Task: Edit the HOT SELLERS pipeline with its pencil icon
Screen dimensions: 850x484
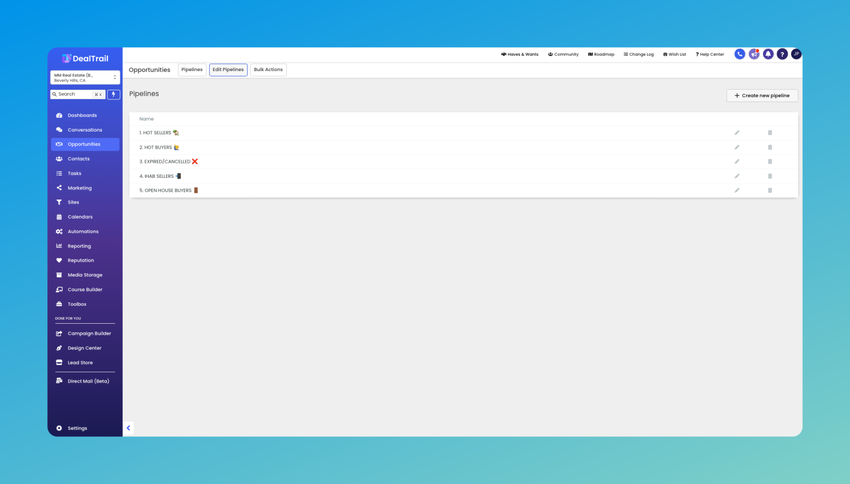Action: (737, 133)
